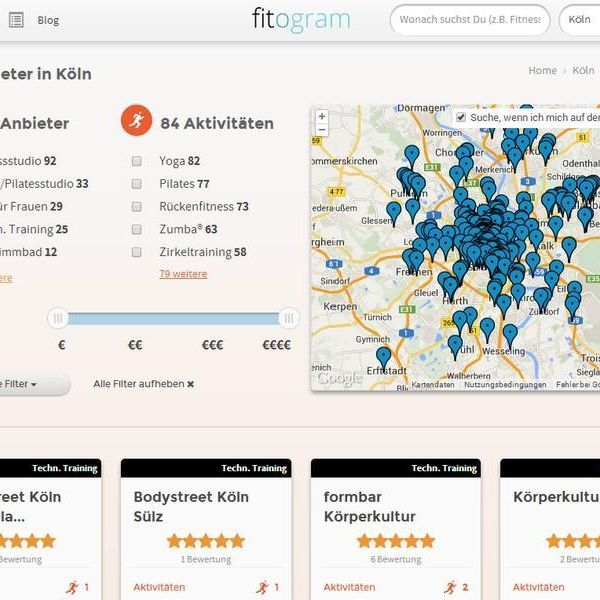Open the Fehler bei Google link on map

coord(578,385)
